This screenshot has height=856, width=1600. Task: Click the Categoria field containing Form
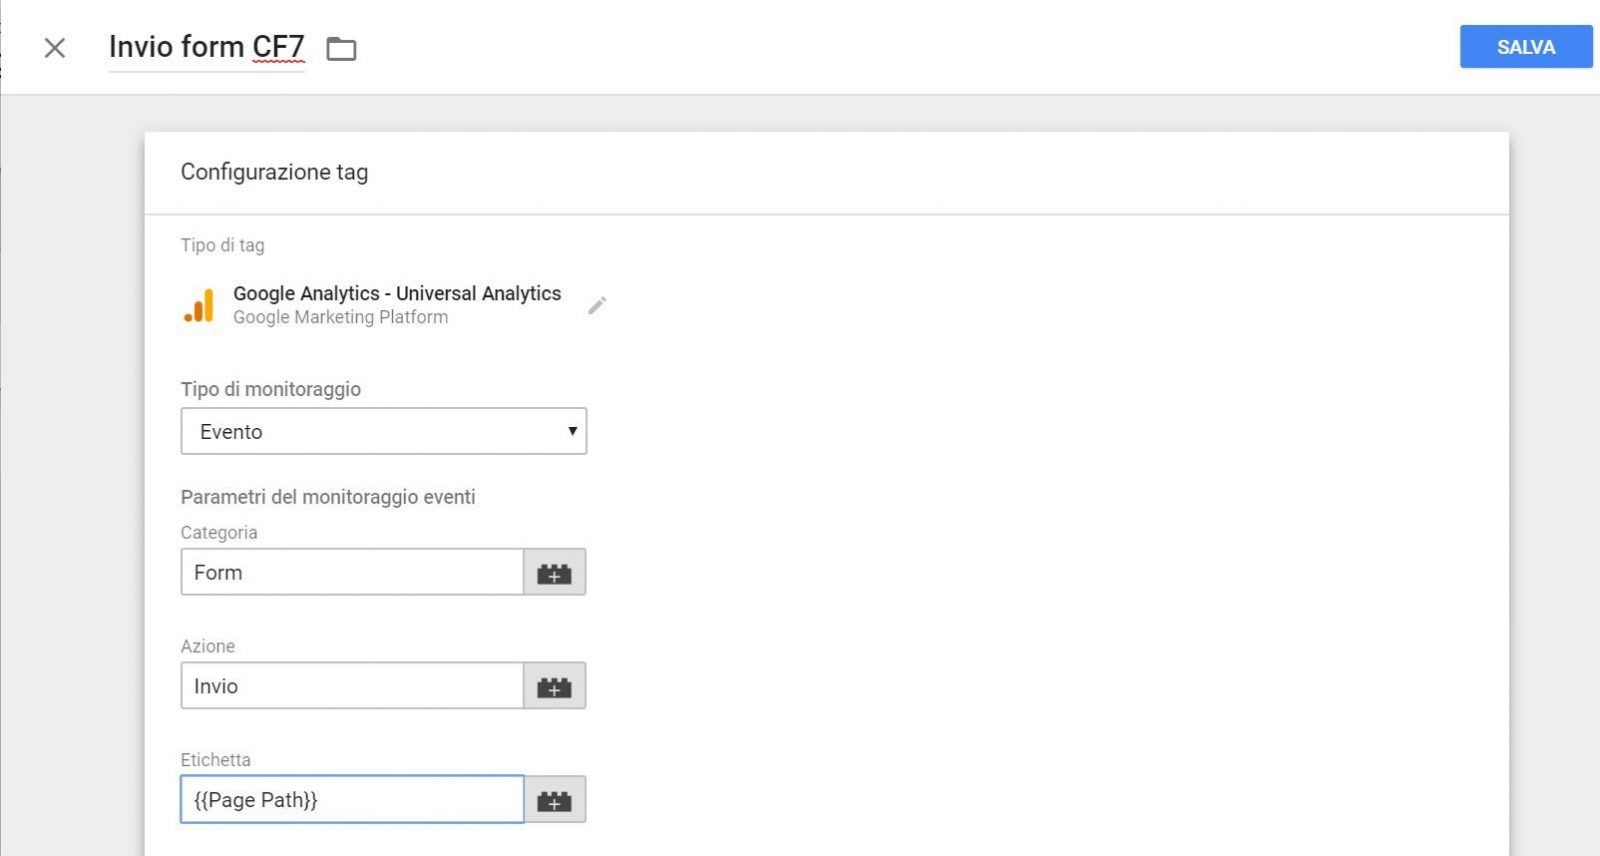[x=351, y=573]
